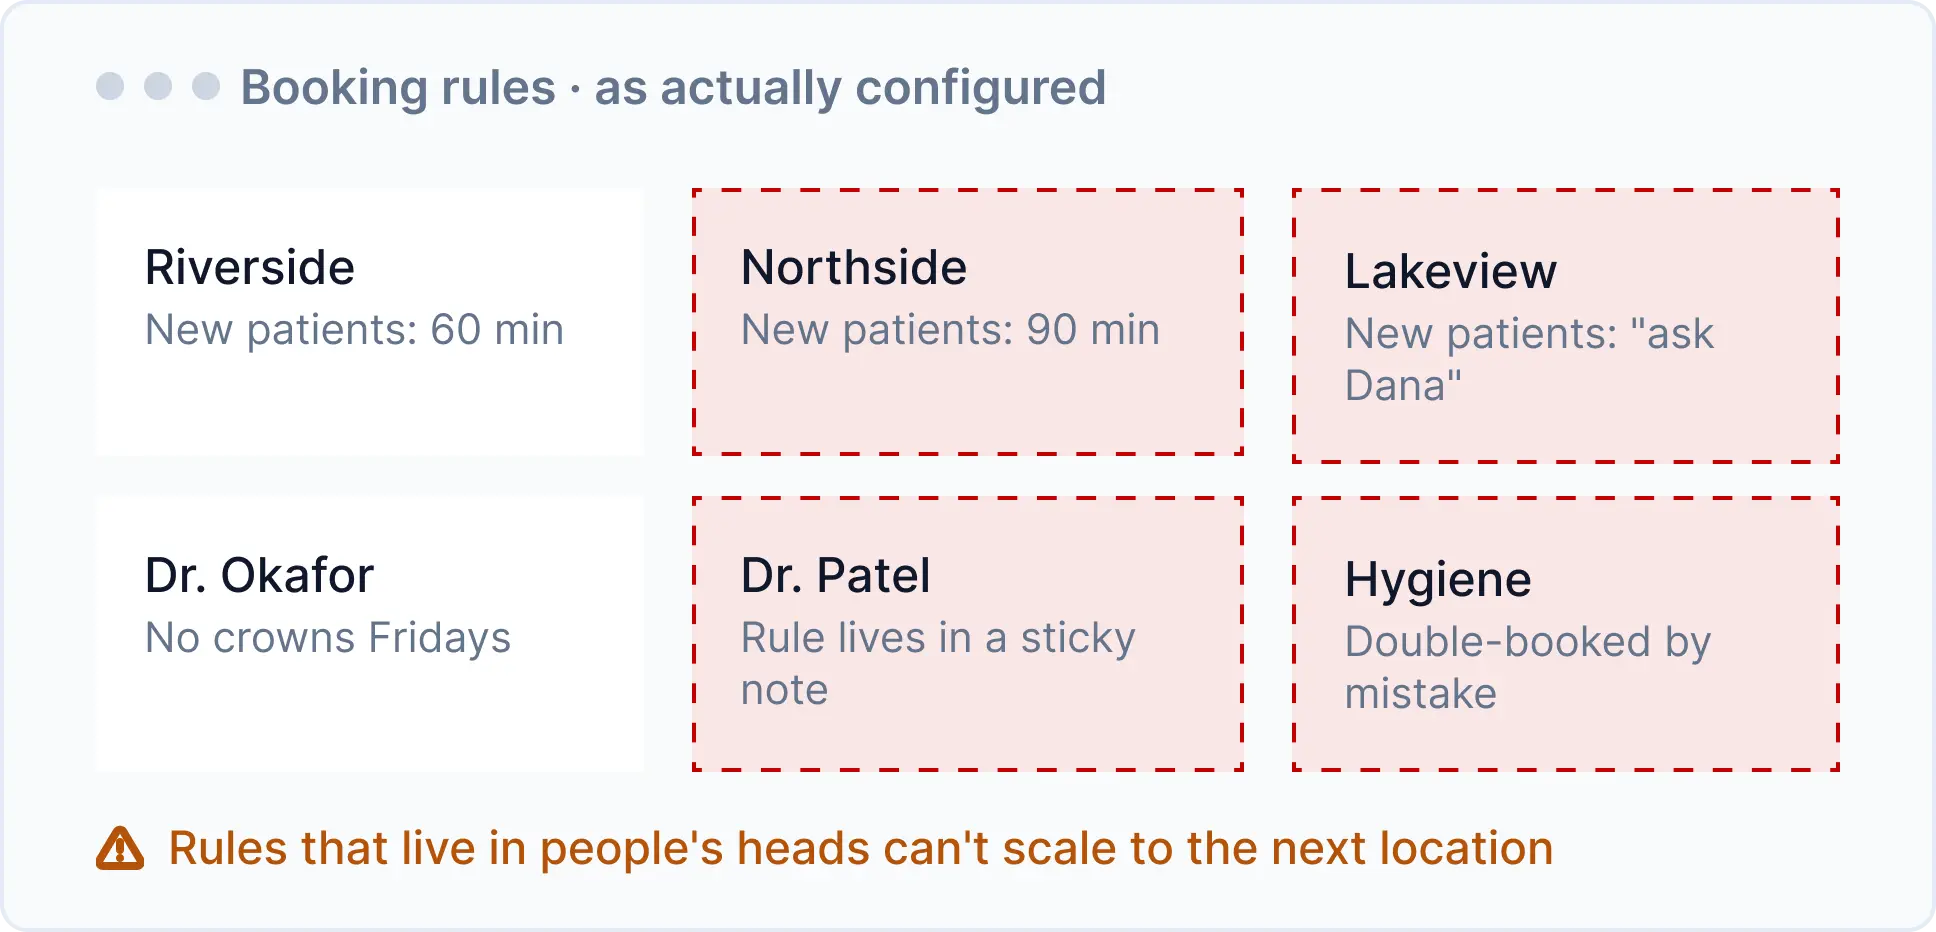Click the Hygiene heading

point(1437,581)
